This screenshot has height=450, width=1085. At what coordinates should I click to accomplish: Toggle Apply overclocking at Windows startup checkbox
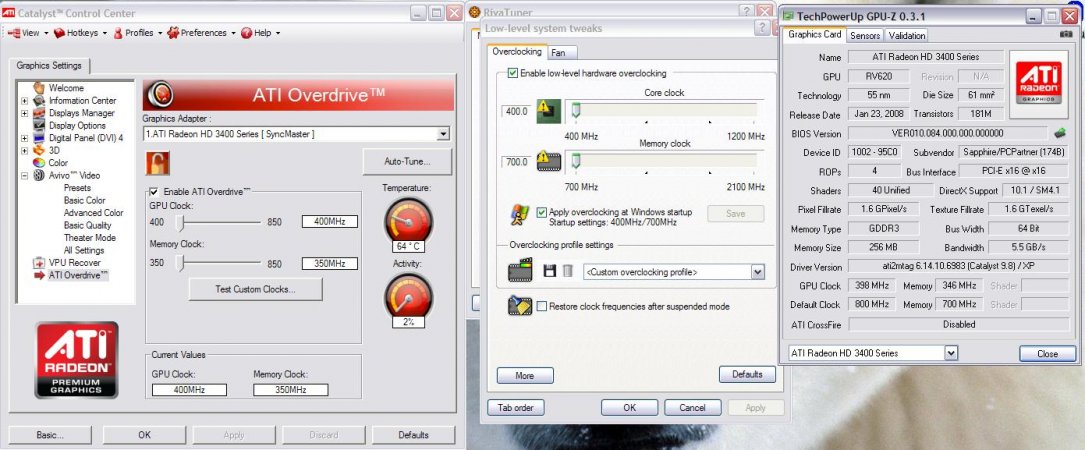click(542, 212)
